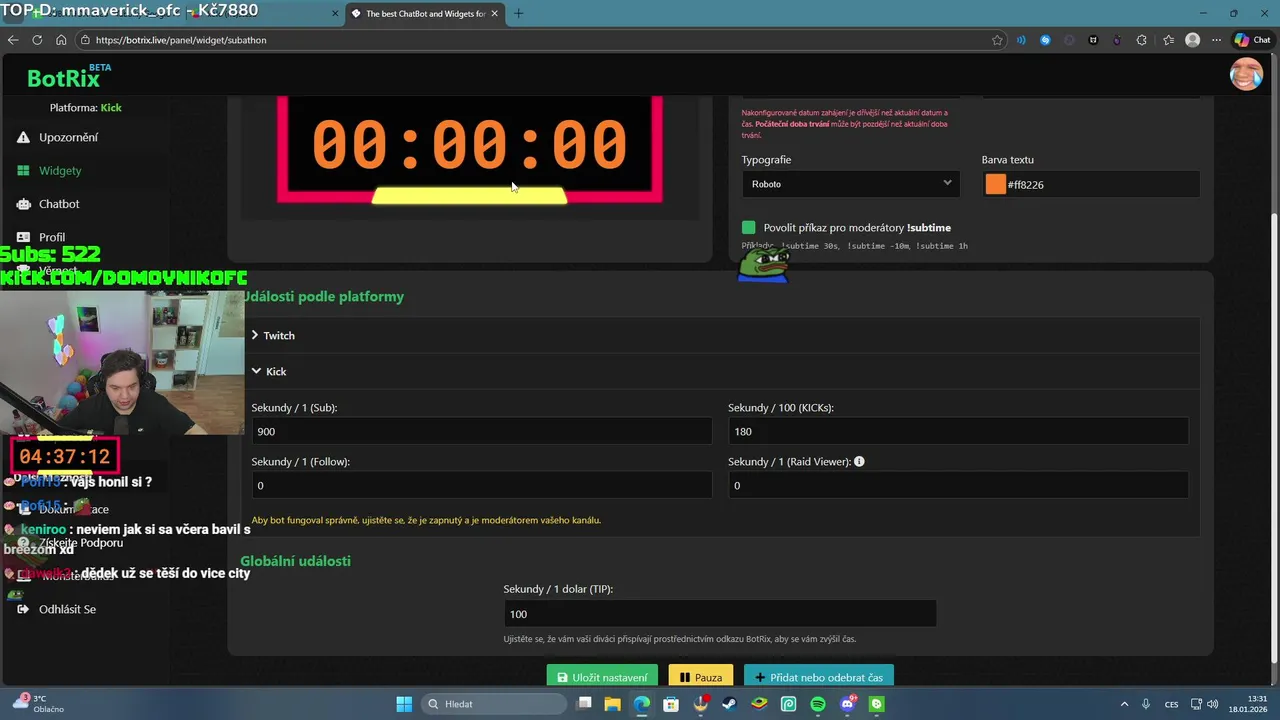Toggle the moderator !subtime command checkbox
This screenshot has width=1280, height=720.
click(749, 228)
